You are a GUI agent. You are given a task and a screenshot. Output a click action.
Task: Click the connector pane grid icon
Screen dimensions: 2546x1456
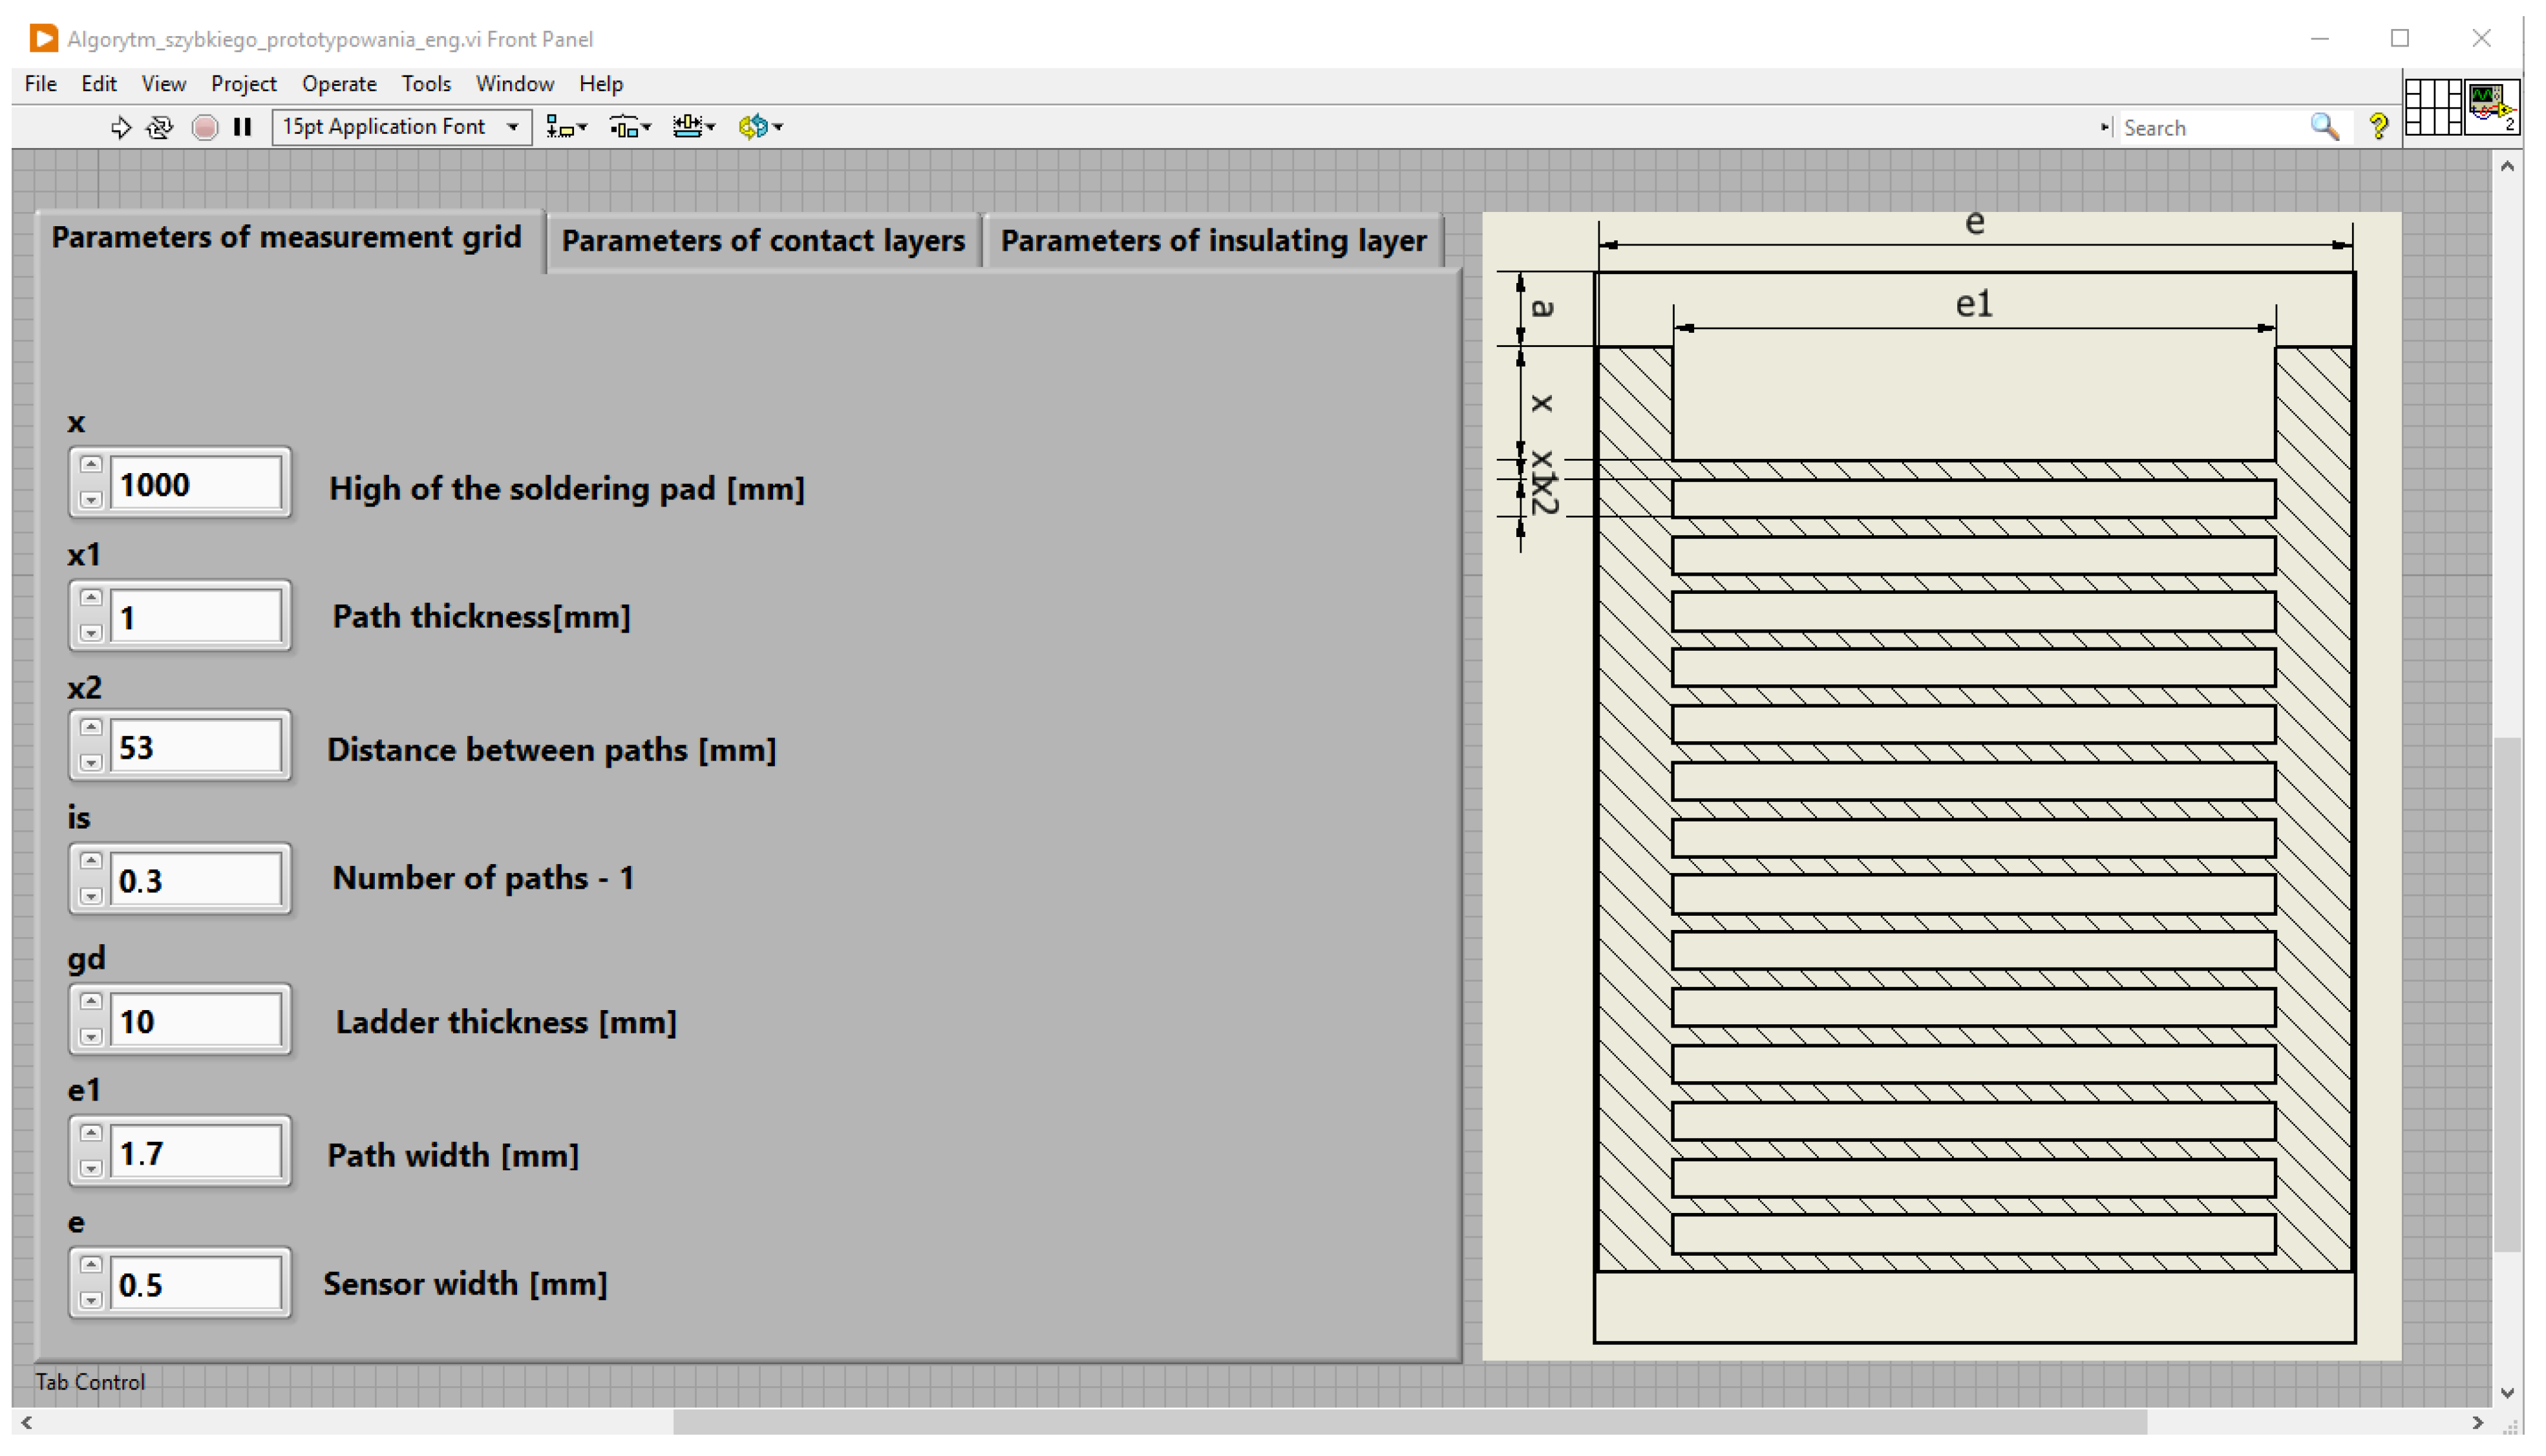tap(2433, 107)
